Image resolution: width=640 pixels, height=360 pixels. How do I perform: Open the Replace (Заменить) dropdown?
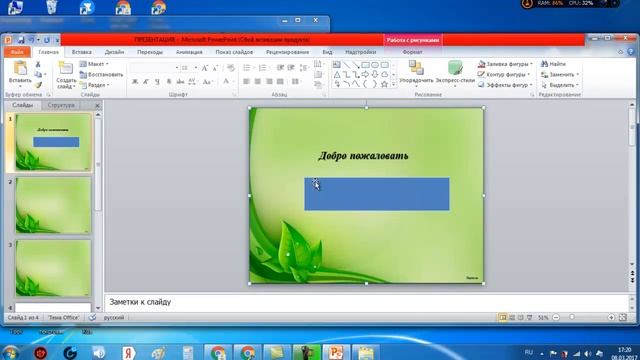coord(560,74)
